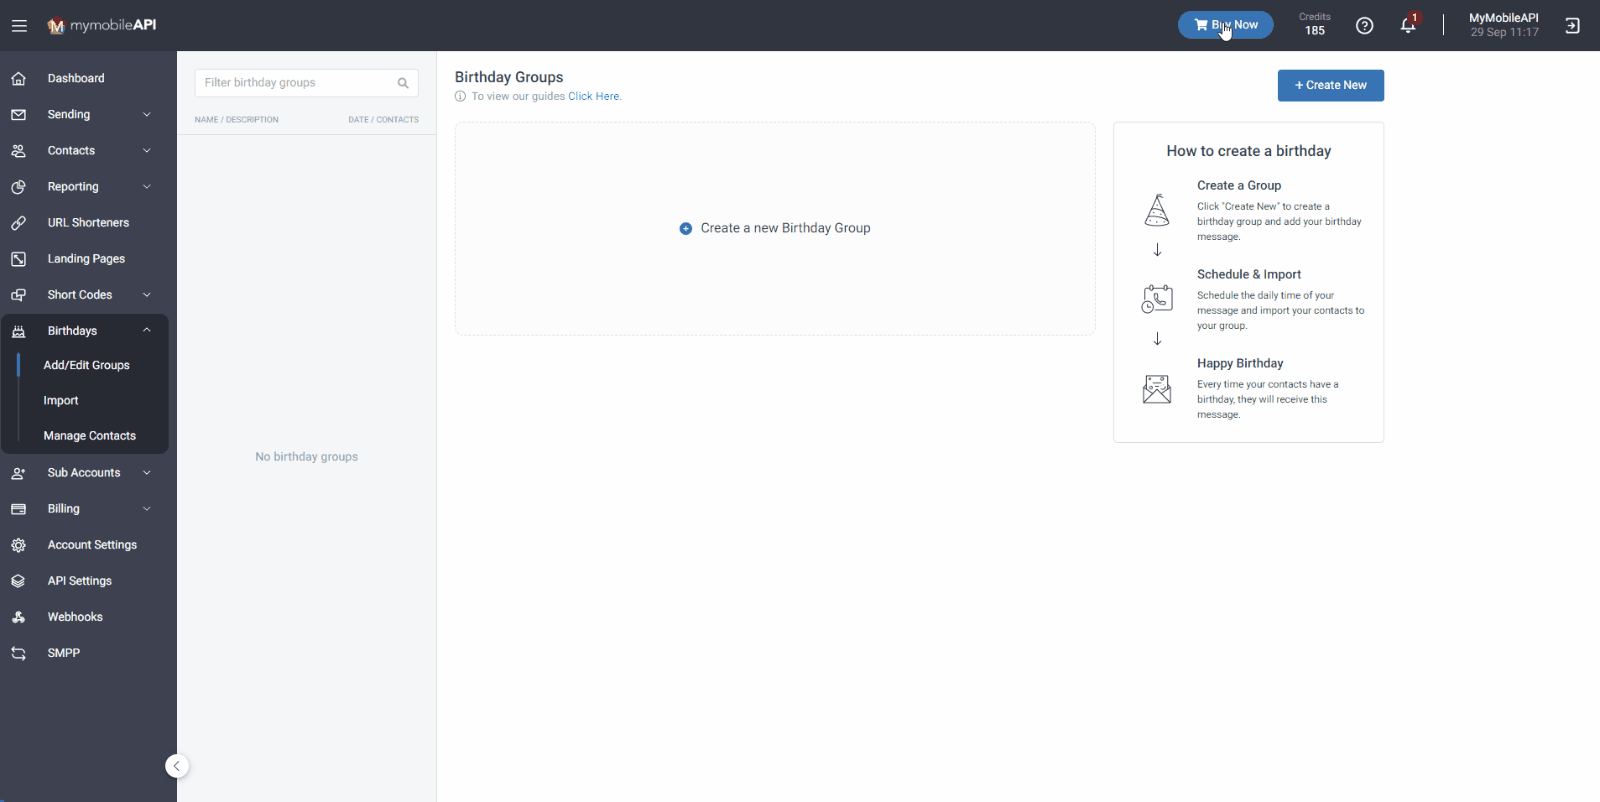Open the notifications bell icon
This screenshot has height=802, width=1600.
(1408, 25)
